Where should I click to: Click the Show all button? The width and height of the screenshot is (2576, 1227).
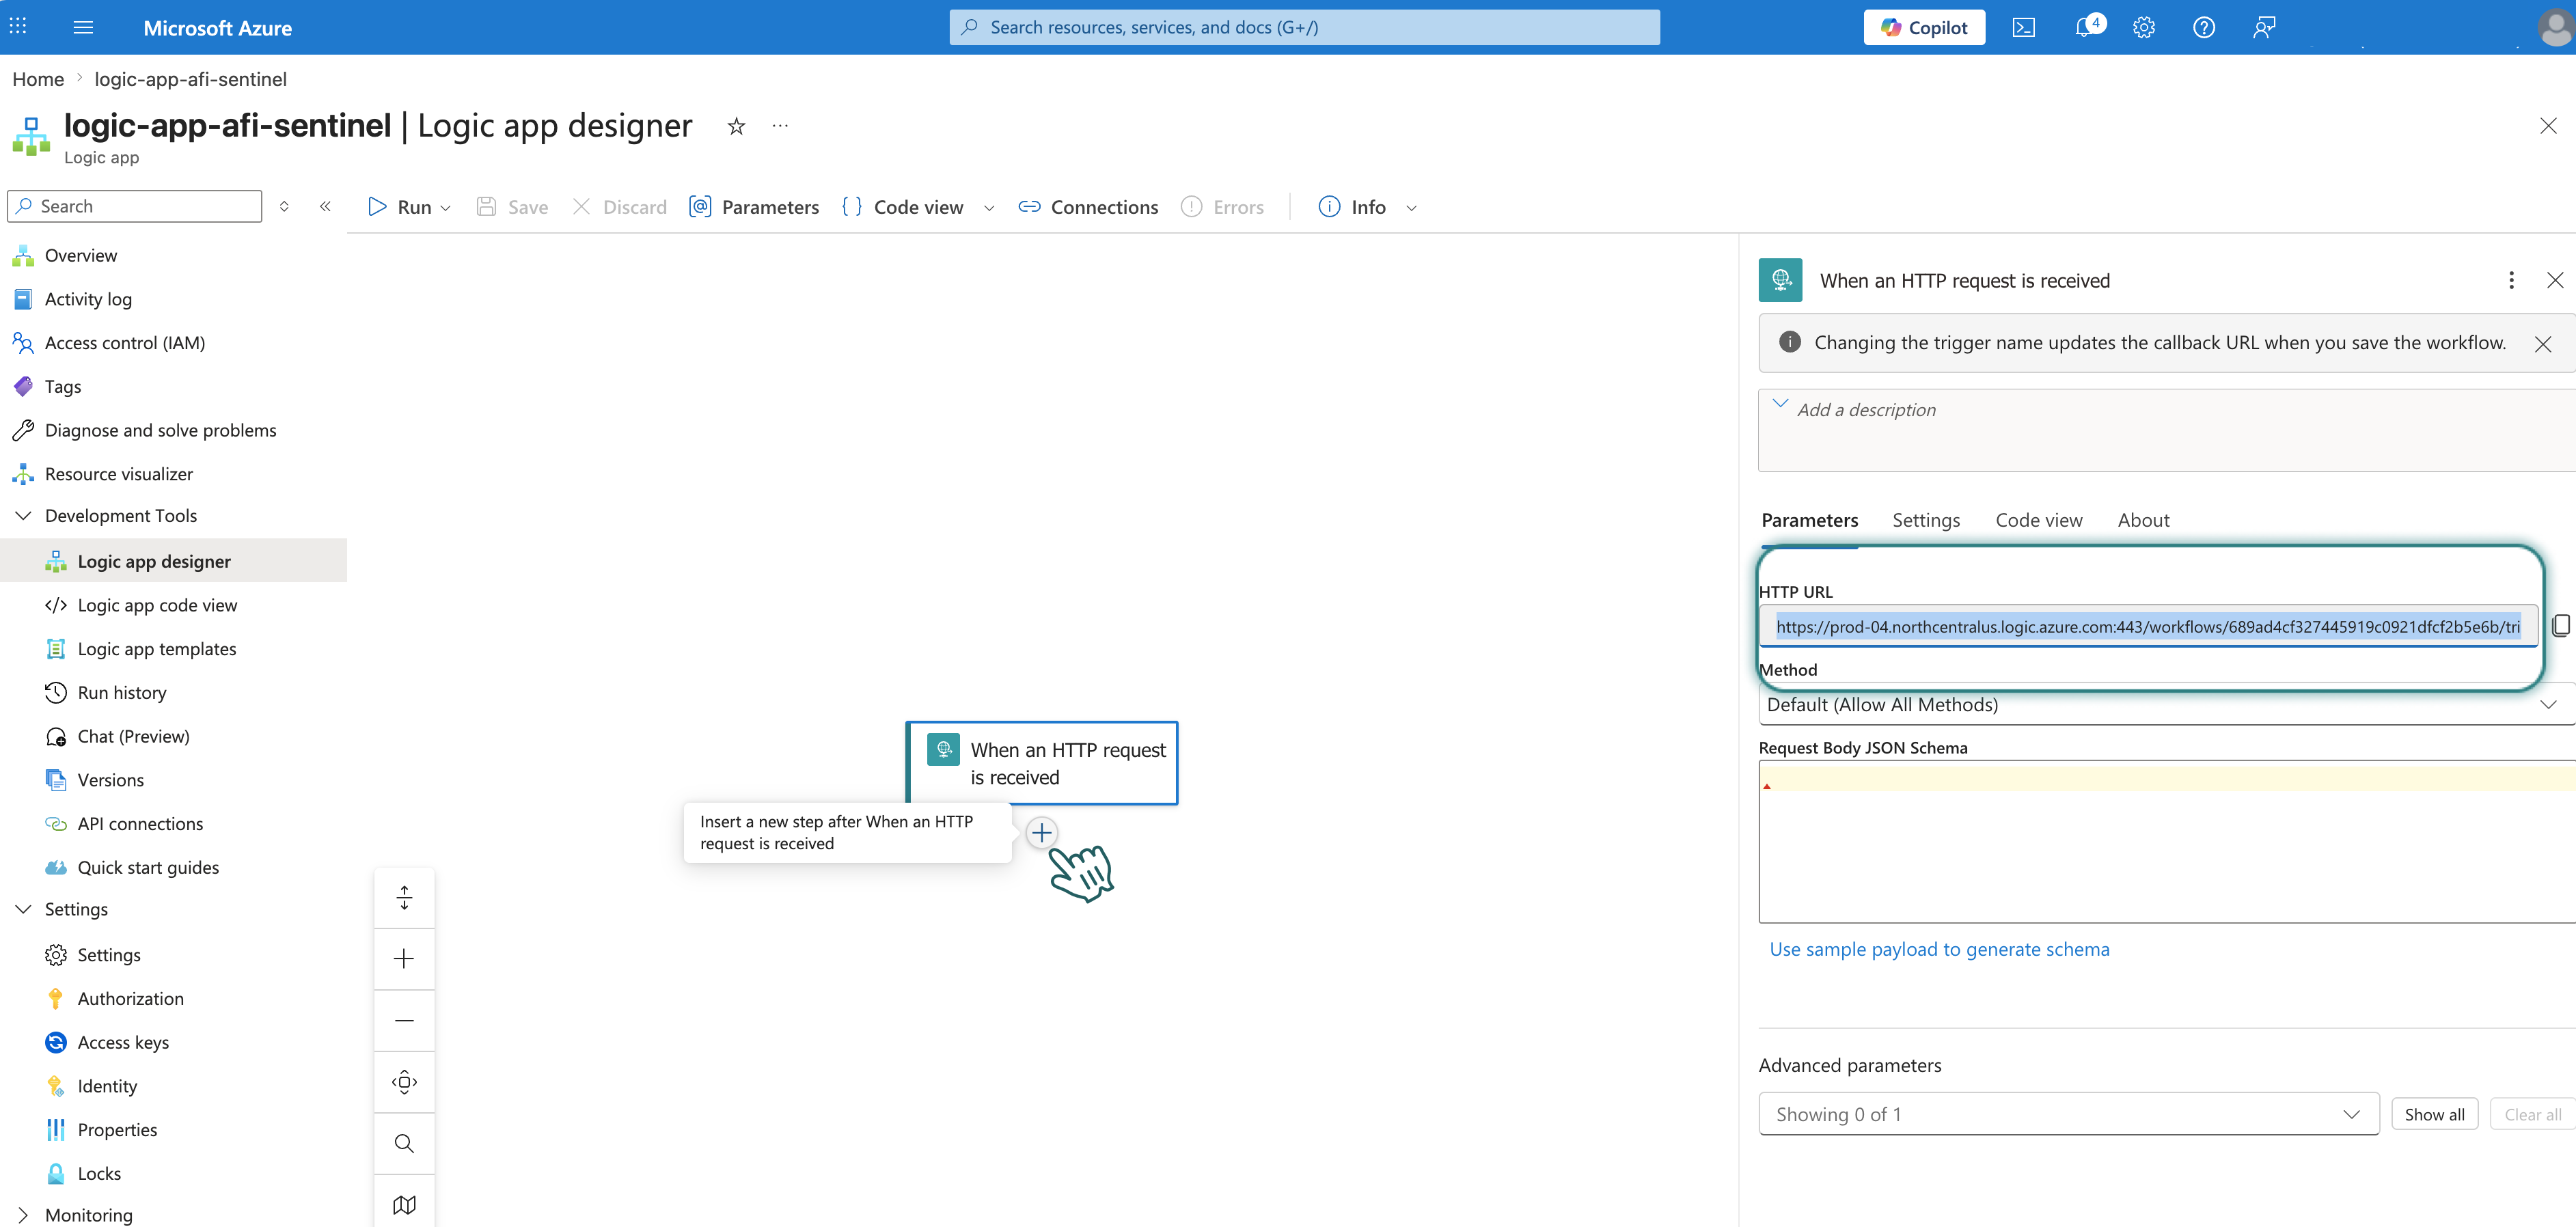point(2433,1114)
